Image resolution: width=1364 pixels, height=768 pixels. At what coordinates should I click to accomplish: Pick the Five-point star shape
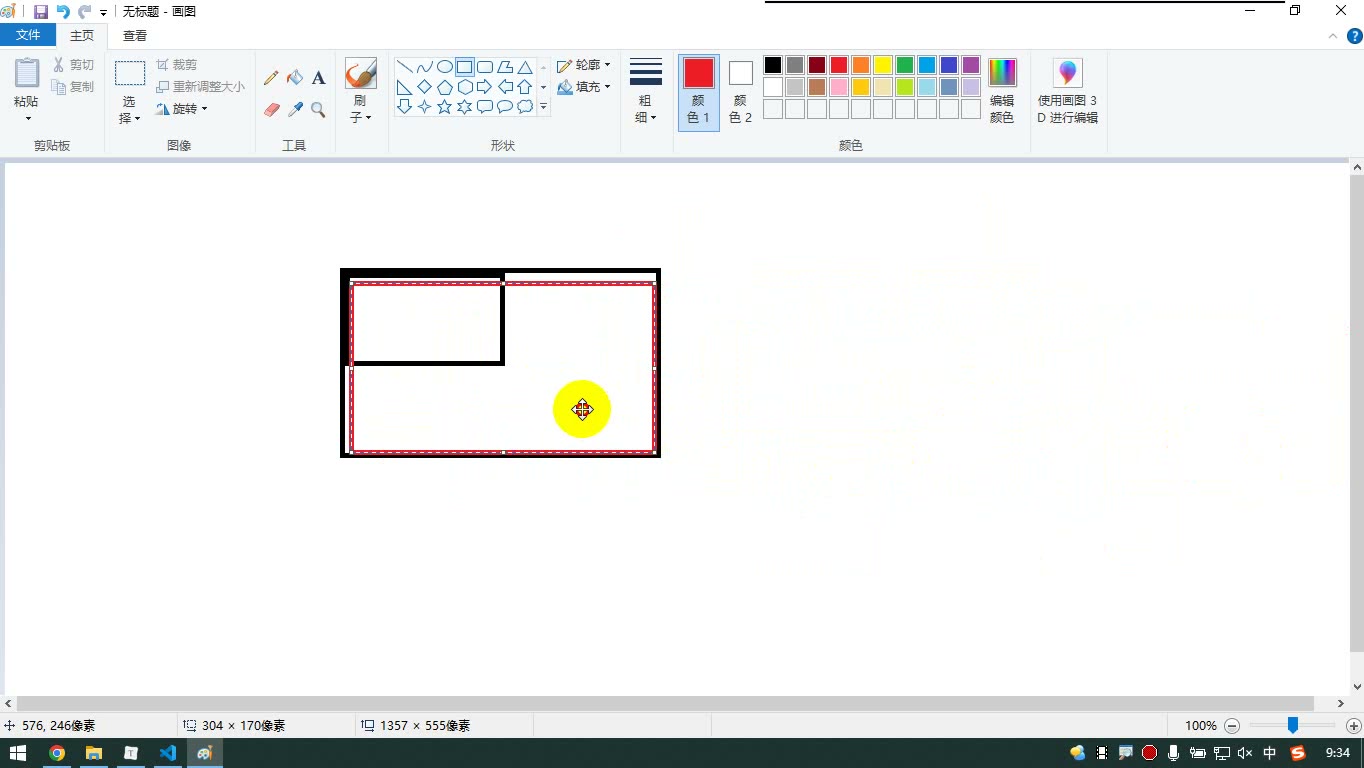click(445, 107)
